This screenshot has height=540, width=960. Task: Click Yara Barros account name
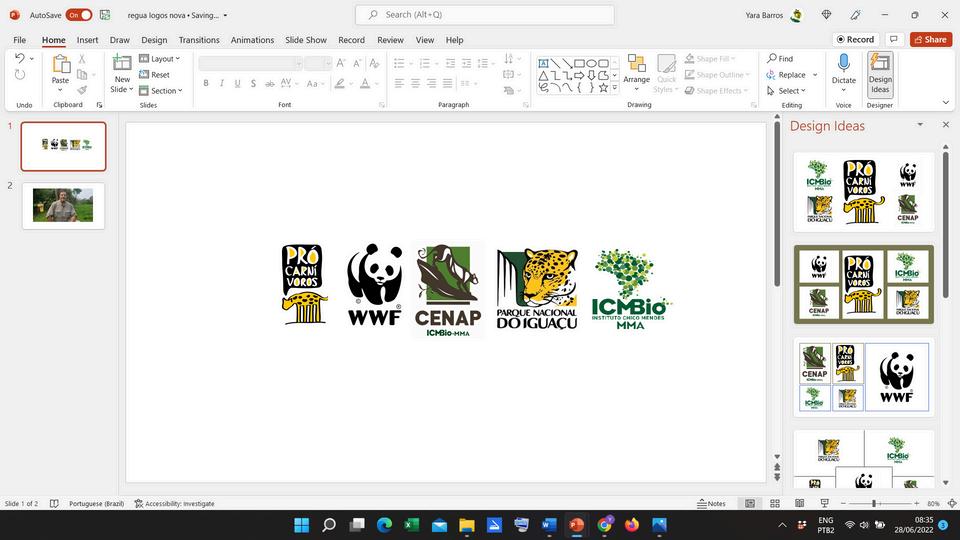click(764, 15)
